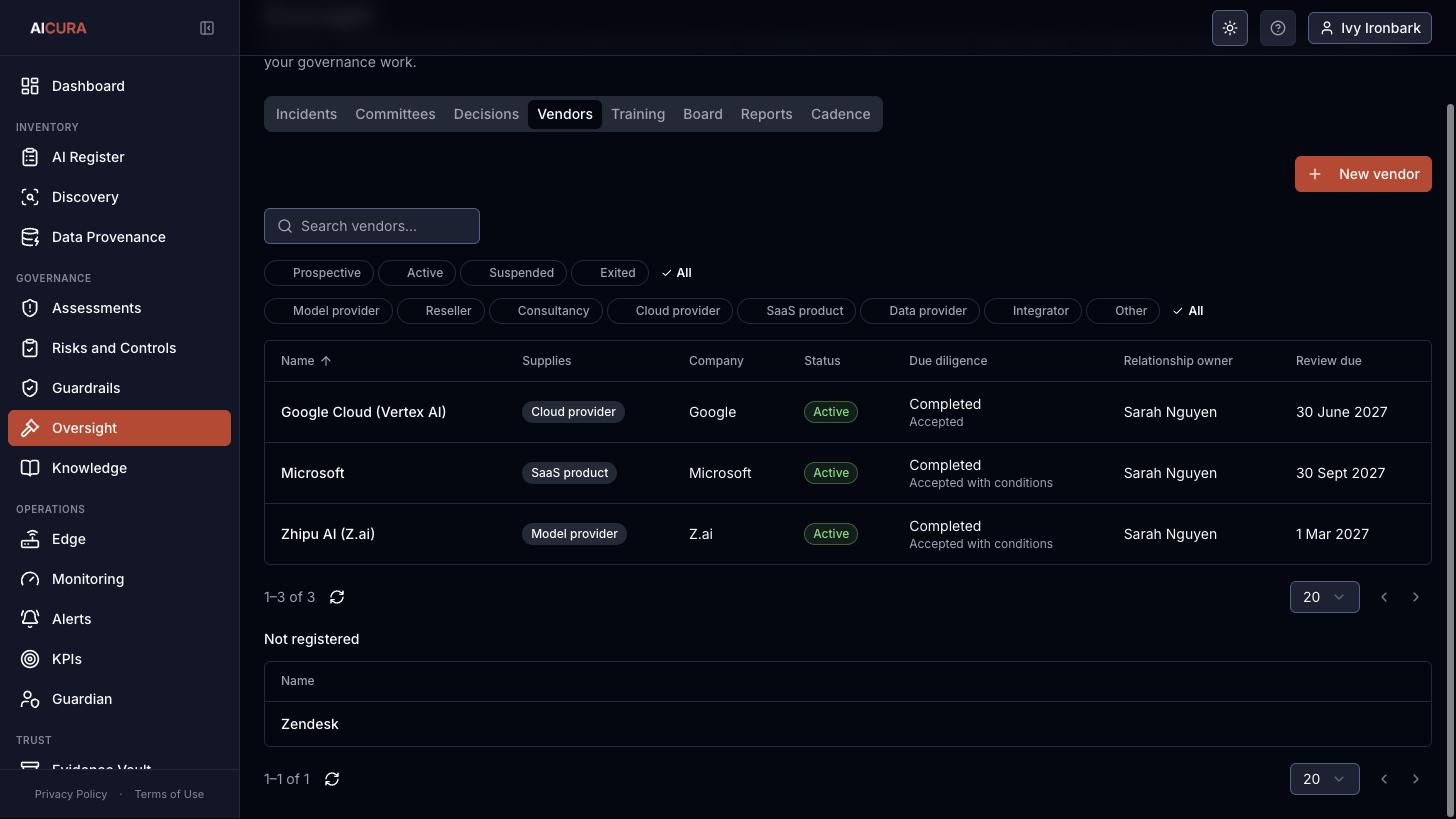Sort vendors by Name column
The image size is (1456, 819).
tap(306, 361)
